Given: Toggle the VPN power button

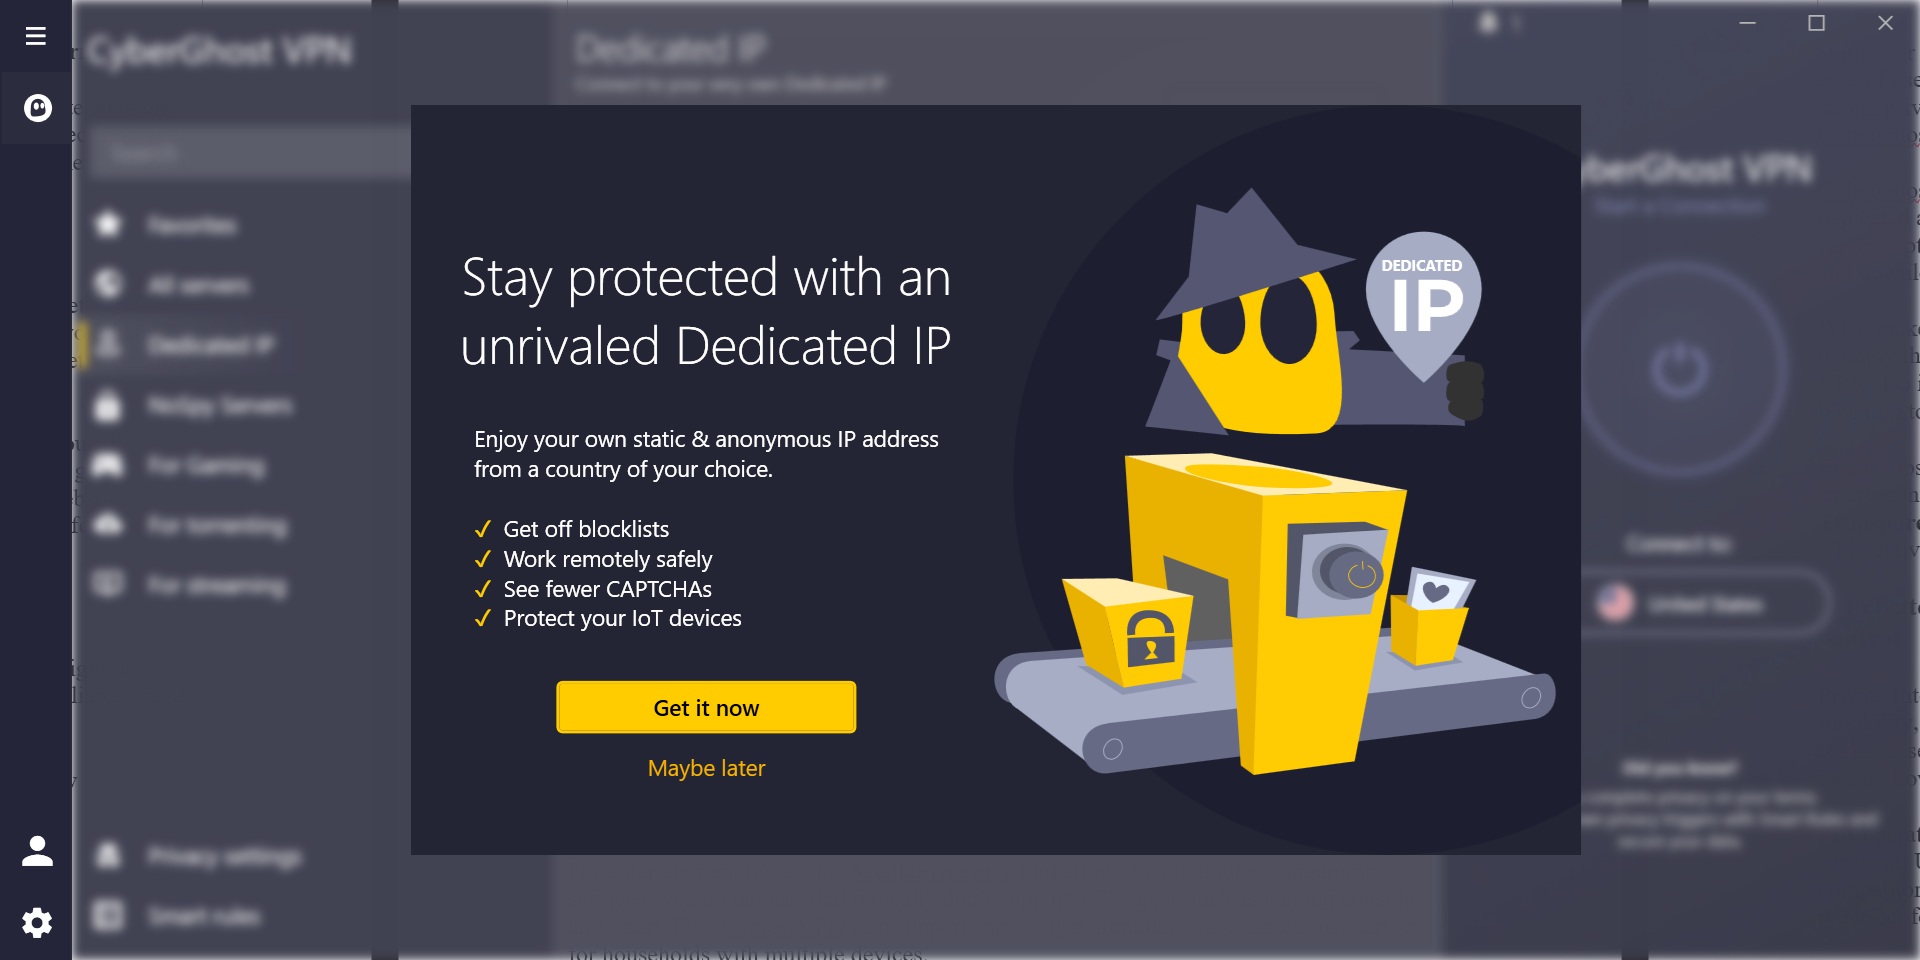Looking at the screenshot, I should (x=1680, y=370).
